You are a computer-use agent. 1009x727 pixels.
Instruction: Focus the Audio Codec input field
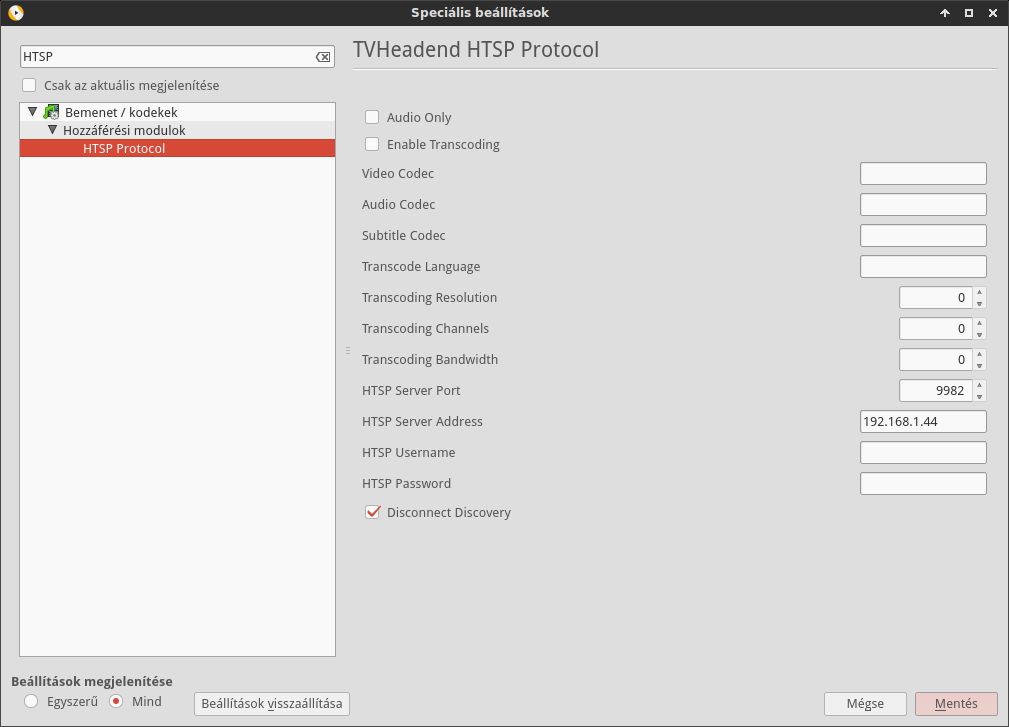coord(923,205)
